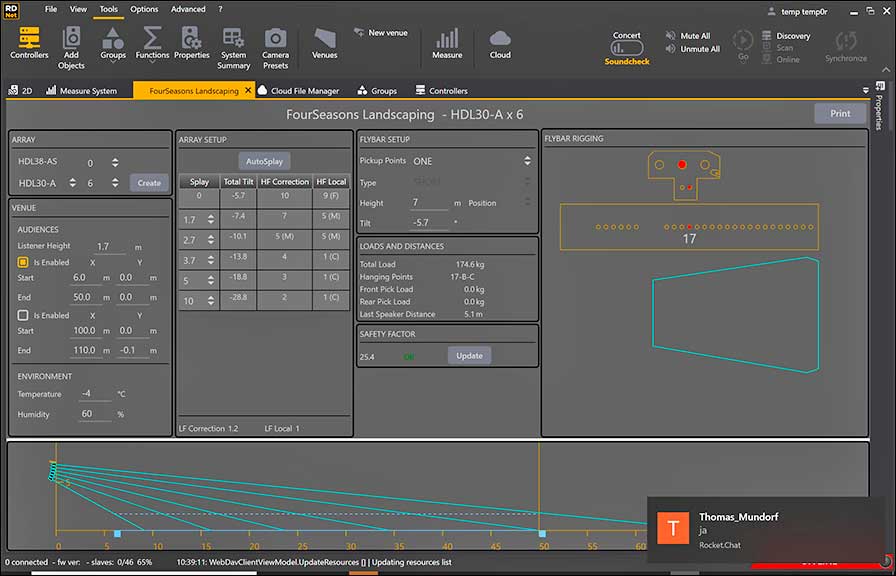Disable the first audience Is Enabled checkbox
Screen dimensions: 896x576
tap(23, 262)
